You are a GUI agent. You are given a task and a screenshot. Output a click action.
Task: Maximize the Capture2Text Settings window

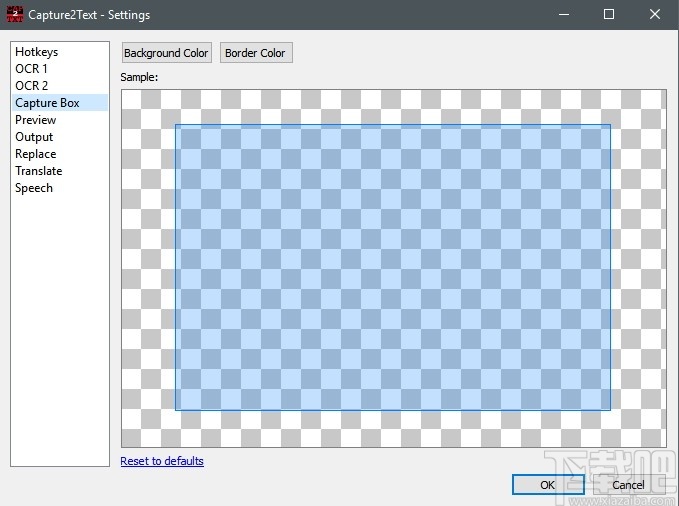point(609,14)
